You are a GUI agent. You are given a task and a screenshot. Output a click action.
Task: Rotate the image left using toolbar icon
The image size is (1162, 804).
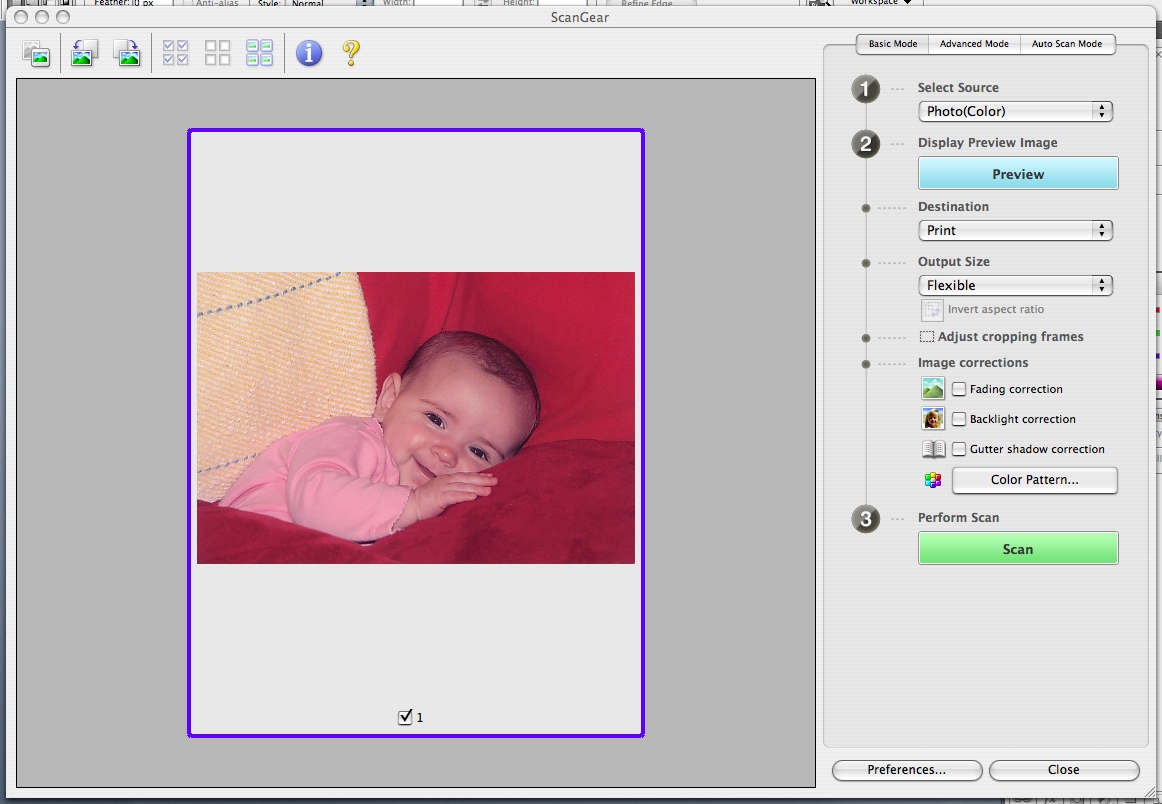tap(83, 53)
